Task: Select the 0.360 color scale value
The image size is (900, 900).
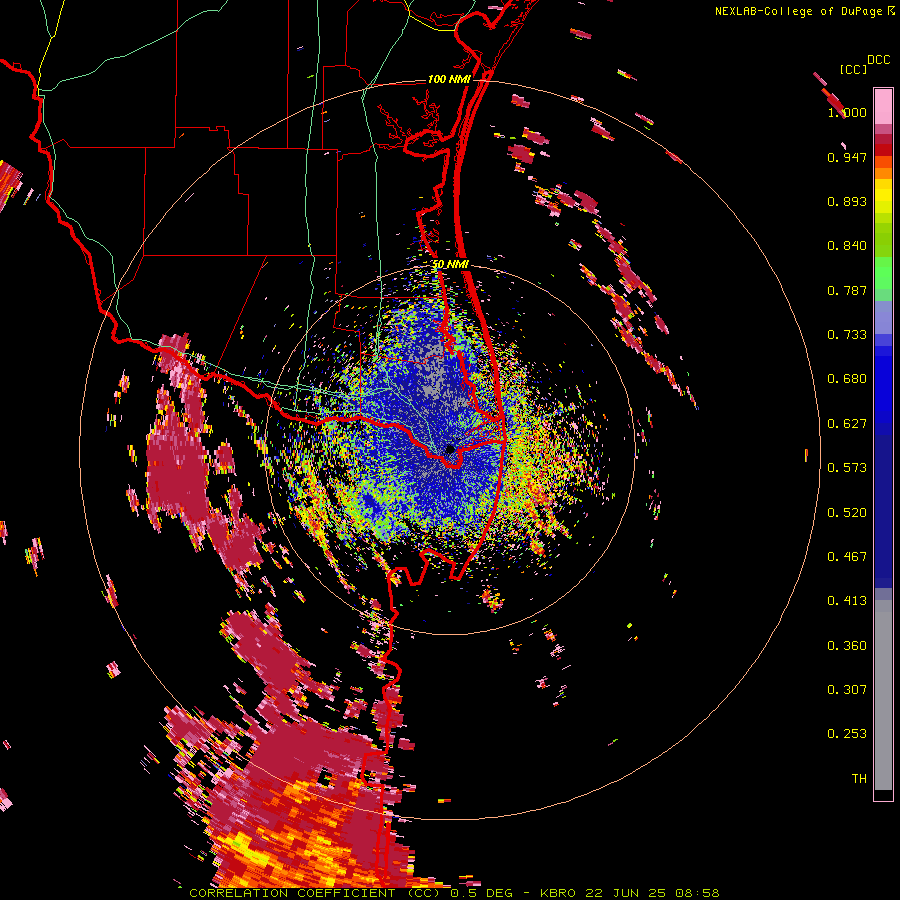Action: click(x=847, y=646)
